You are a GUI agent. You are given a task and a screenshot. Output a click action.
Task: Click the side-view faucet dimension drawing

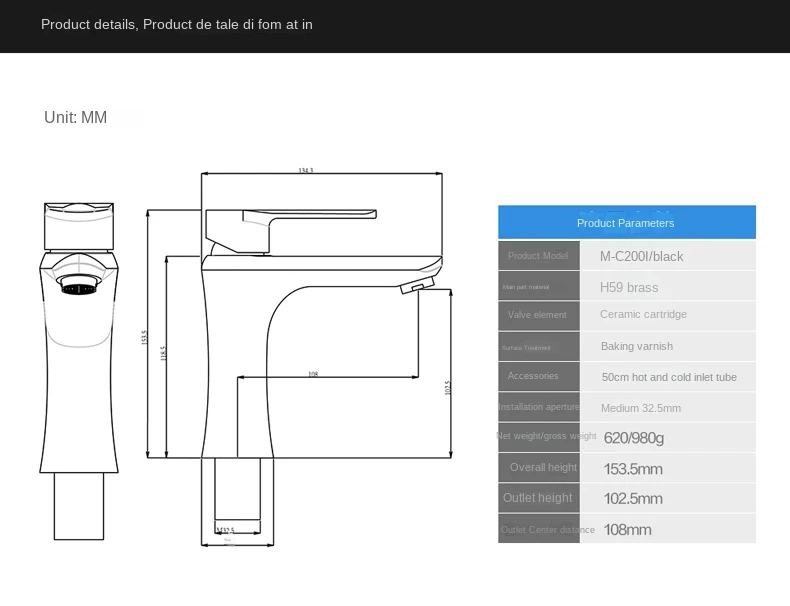300,350
